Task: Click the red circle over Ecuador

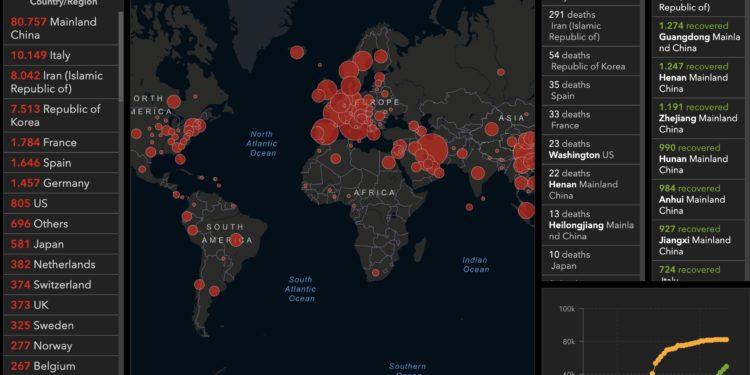Action: click(x=187, y=216)
